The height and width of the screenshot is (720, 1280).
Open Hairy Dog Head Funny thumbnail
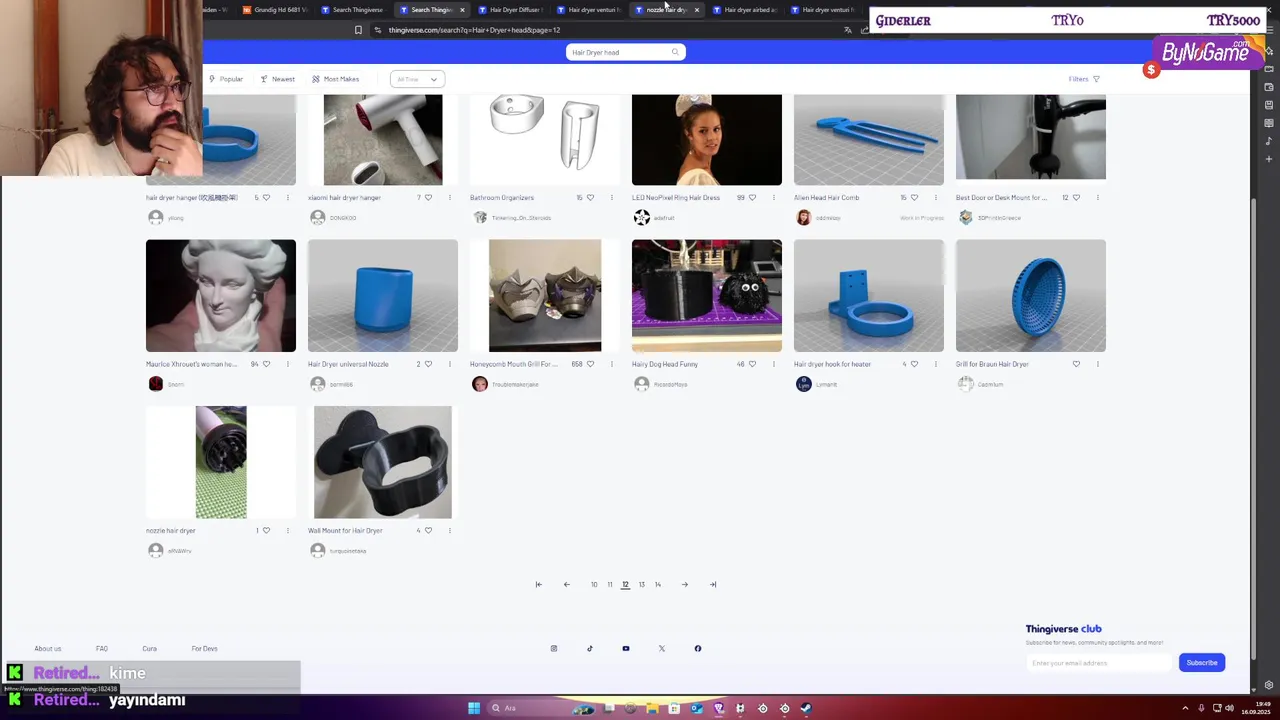(x=707, y=296)
